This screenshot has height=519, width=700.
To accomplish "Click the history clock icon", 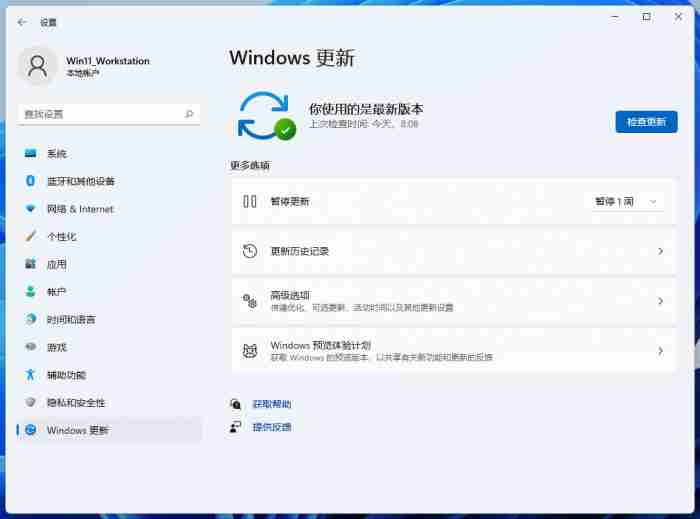I will pos(250,251).
